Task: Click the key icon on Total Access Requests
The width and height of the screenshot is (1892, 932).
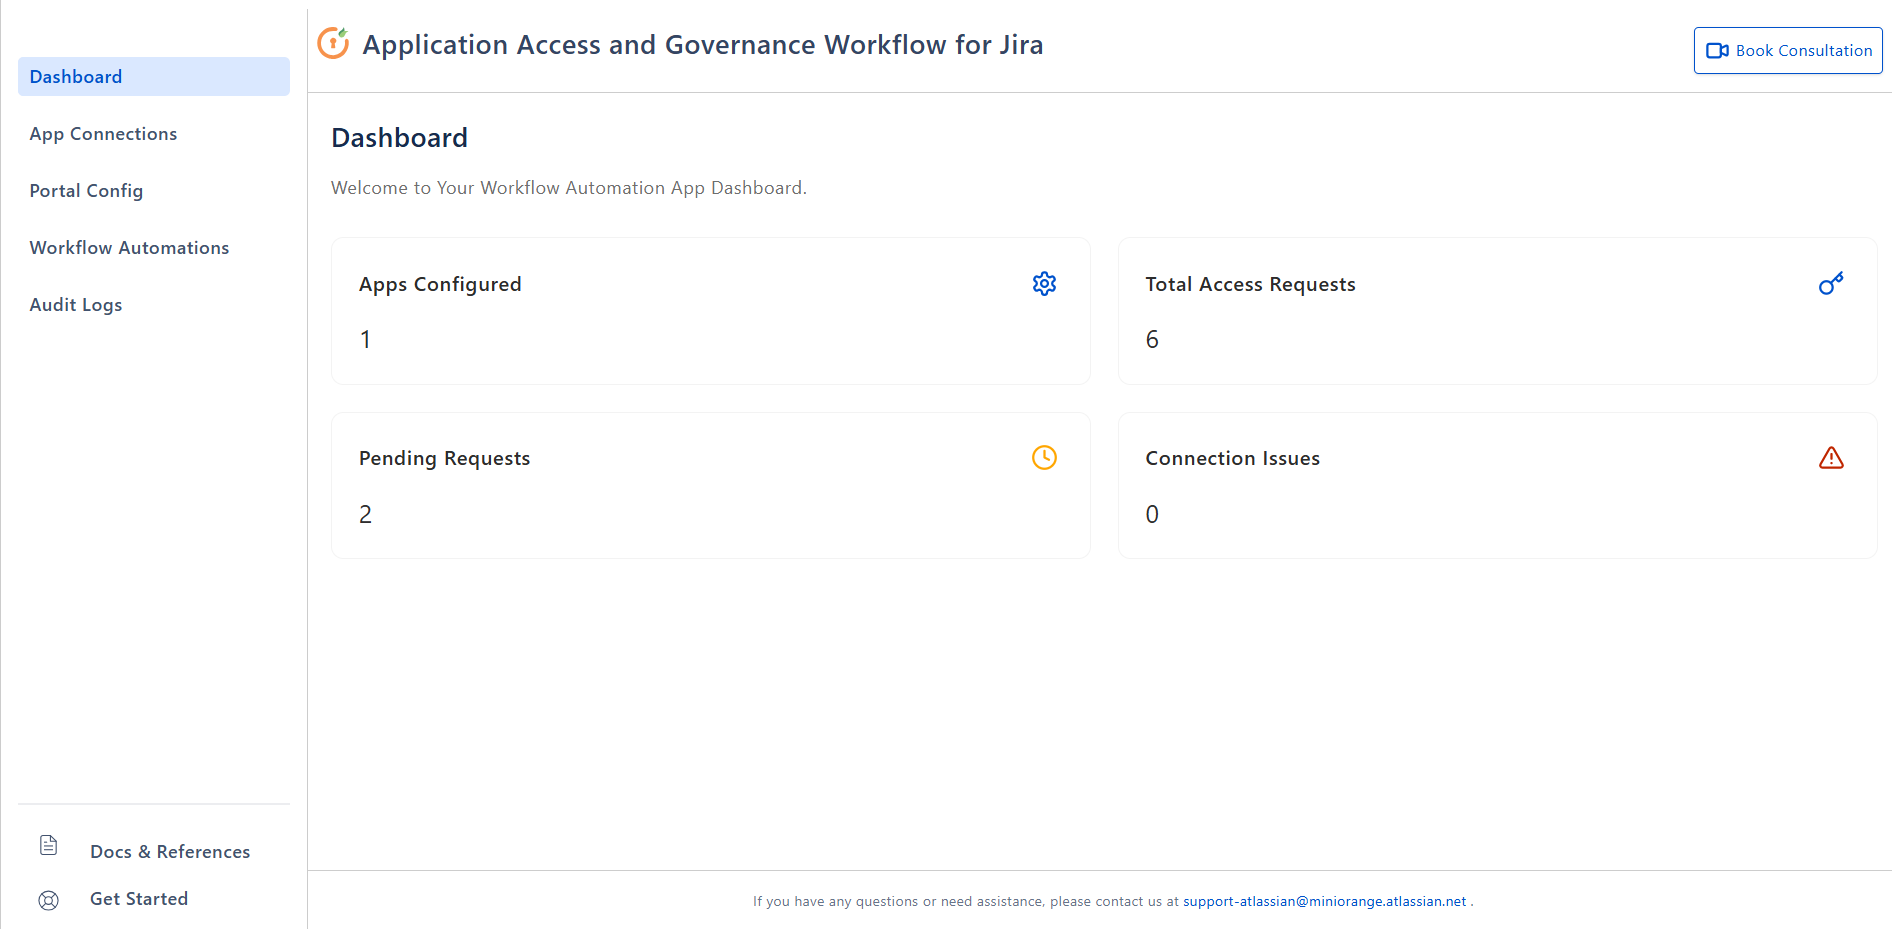Action: point(1831,283)
